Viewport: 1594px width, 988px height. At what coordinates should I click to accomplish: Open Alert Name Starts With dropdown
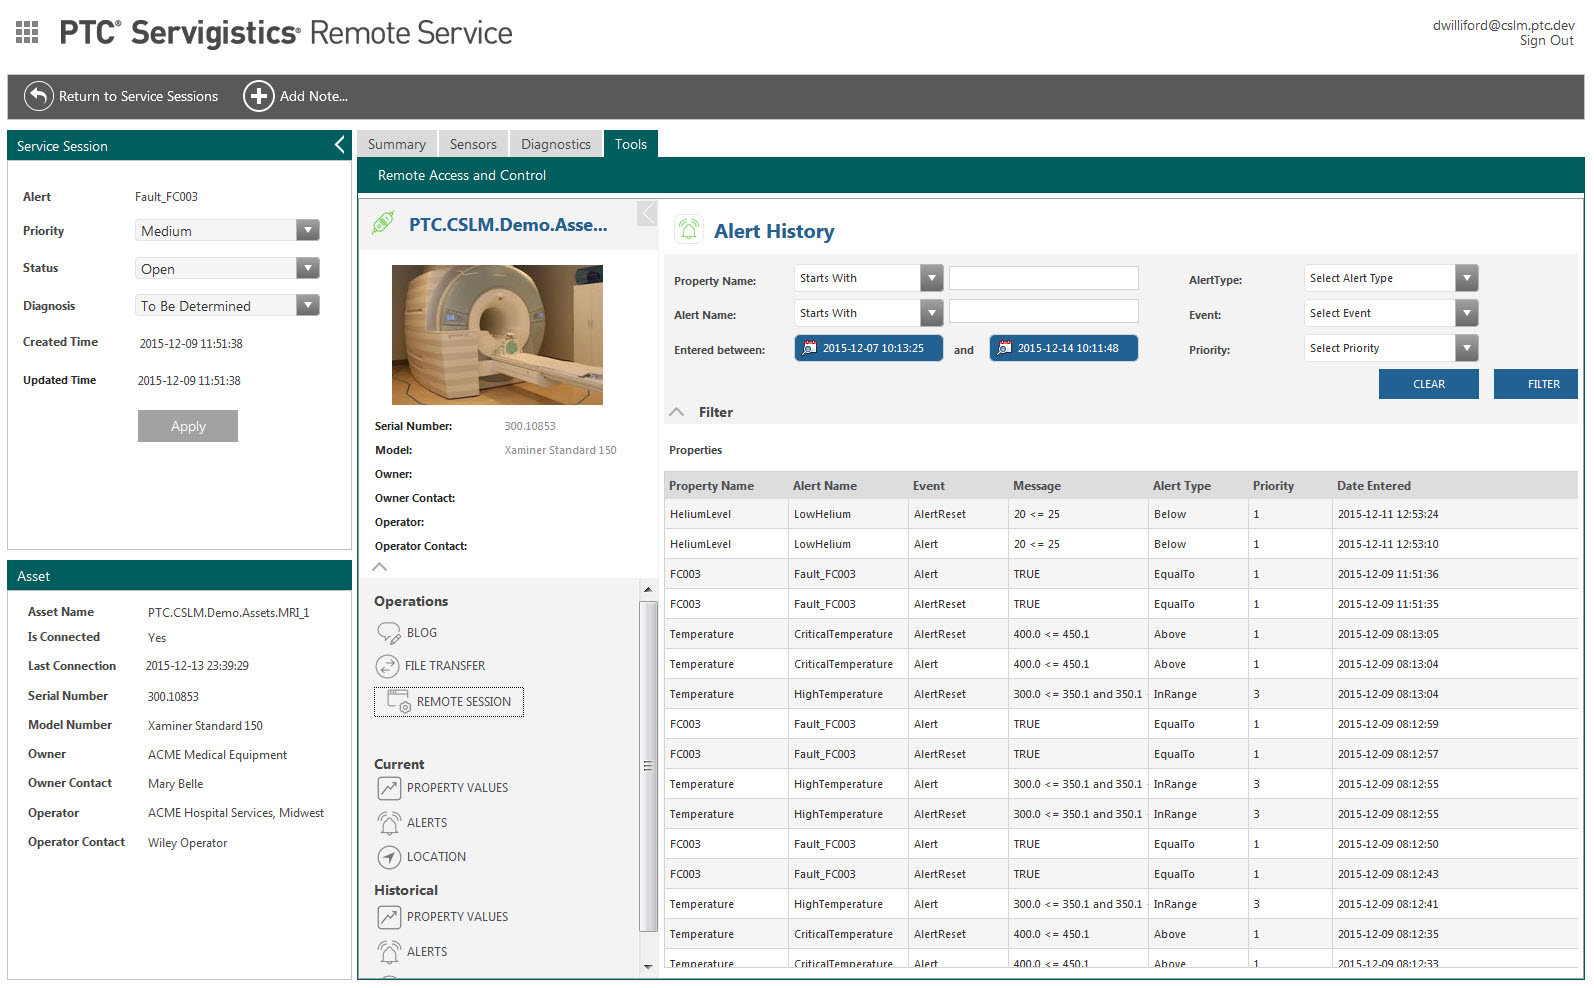(869, 313)
